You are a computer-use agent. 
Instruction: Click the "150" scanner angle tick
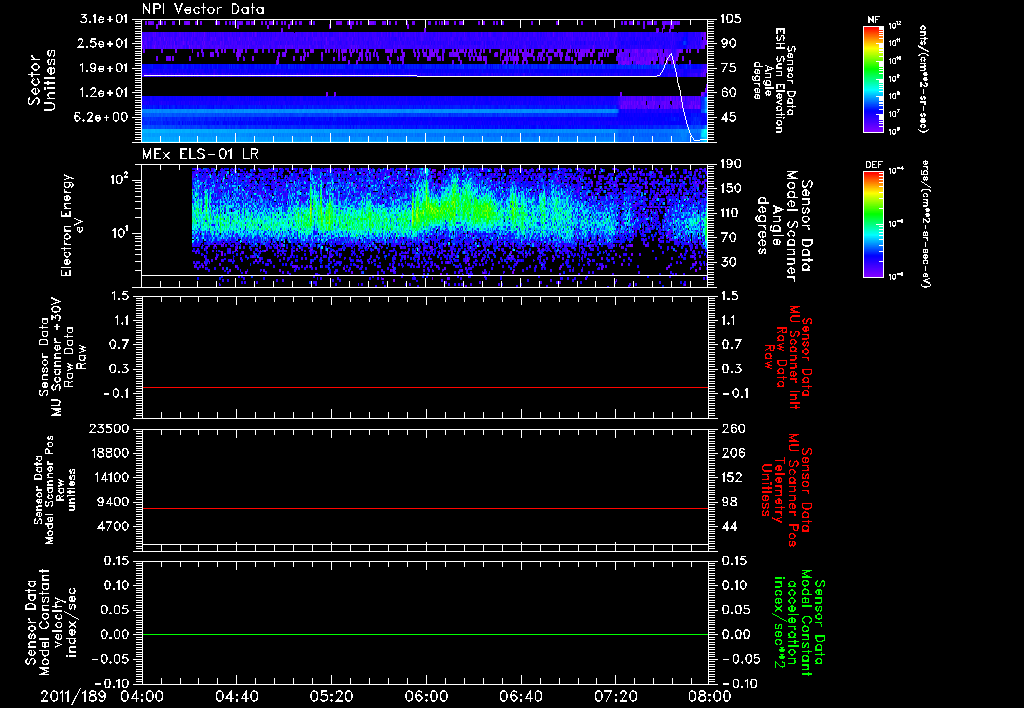(731, 189)
